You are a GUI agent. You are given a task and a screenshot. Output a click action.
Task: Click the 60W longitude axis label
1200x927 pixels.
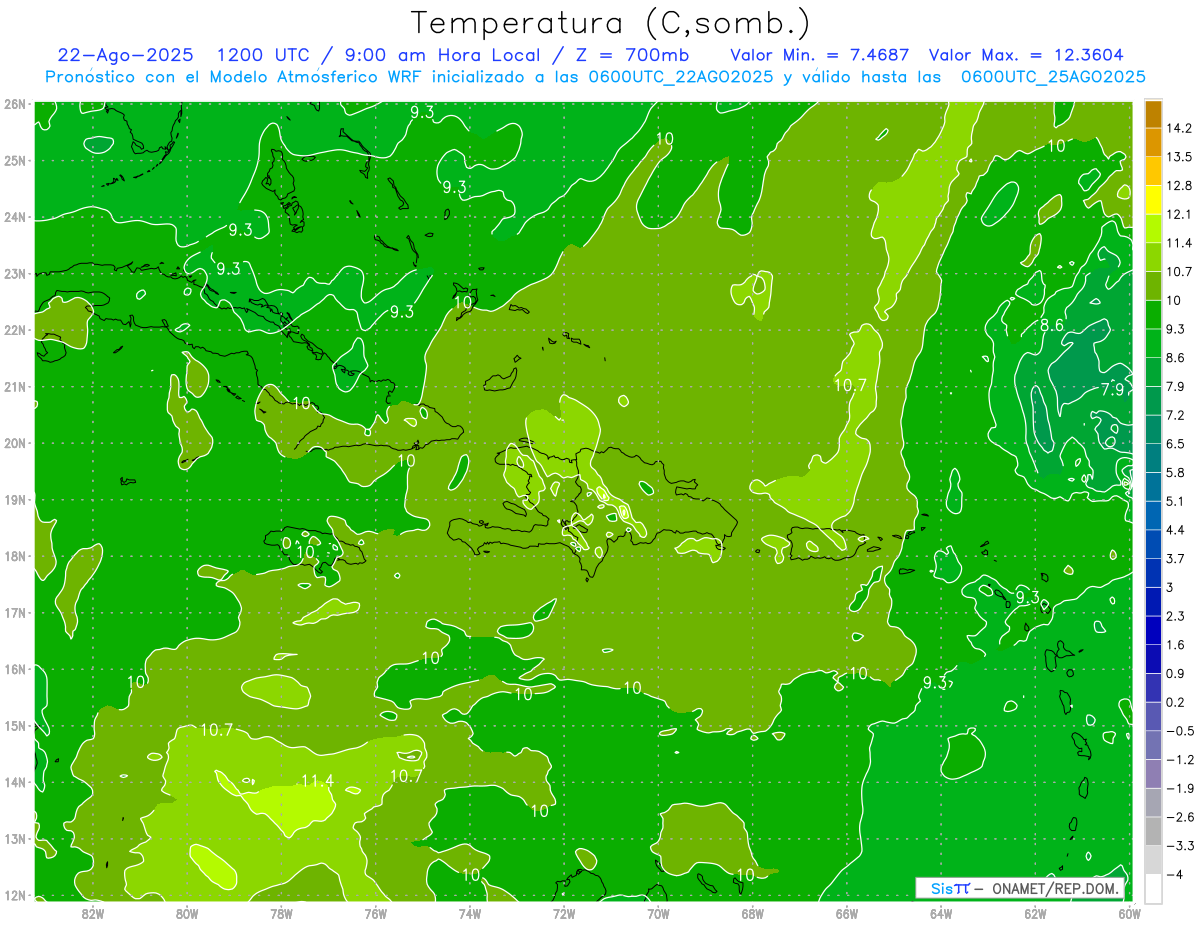click(x=1129, y=913)
